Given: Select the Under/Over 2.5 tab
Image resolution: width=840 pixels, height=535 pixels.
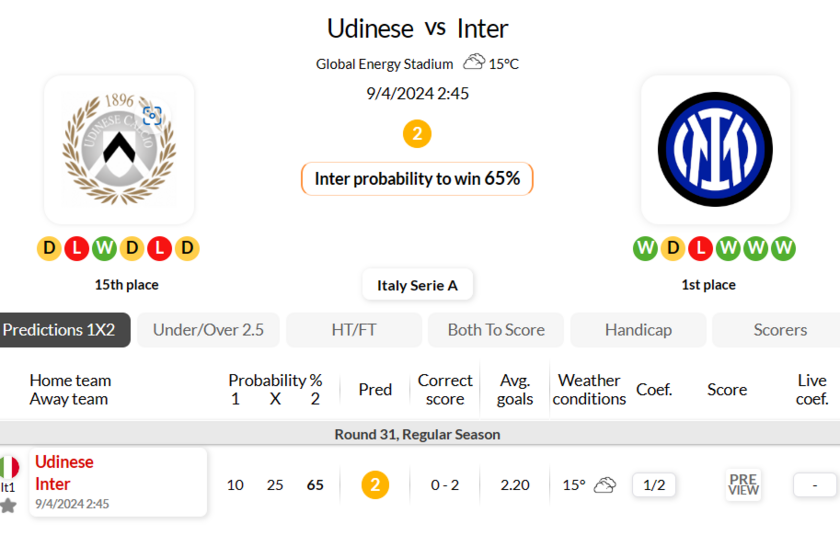Looking at the screenshot, I should click(208, 330).
